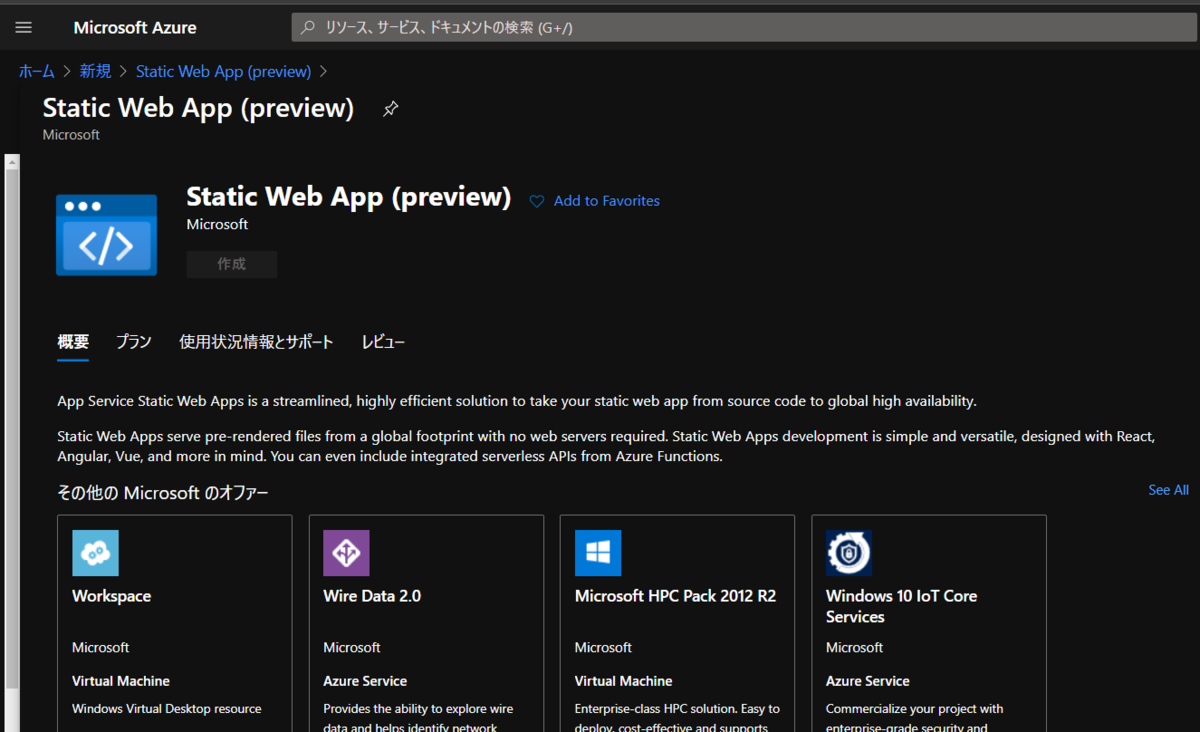Click the heart icon beside Add to Favorites

[537, 201]
